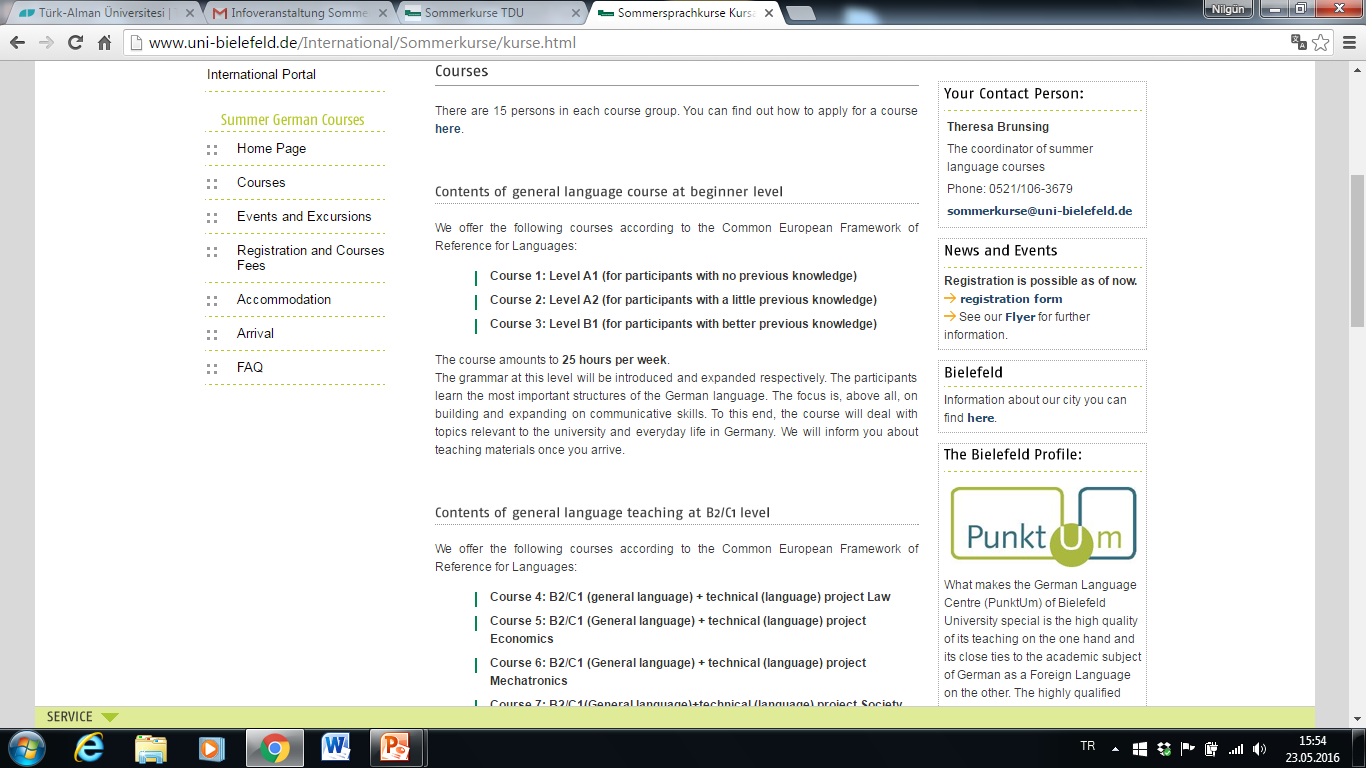This screenshot has height=768, width=1366.
Task: Switch to Chrome taskbar icon
Action: (274, 747)
